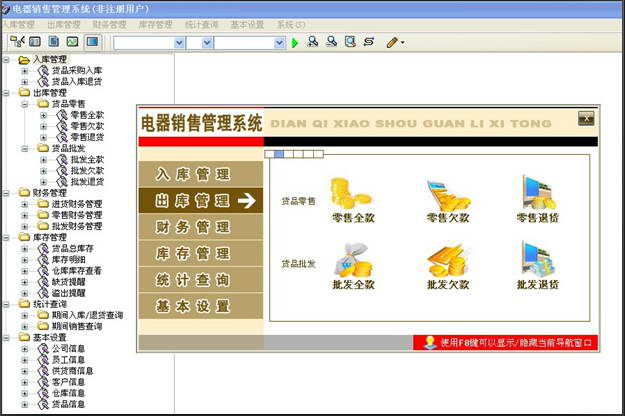
Task: Click the tag icon beside 货品总库存
Action: pyautogui.click(x=43, y=249)
